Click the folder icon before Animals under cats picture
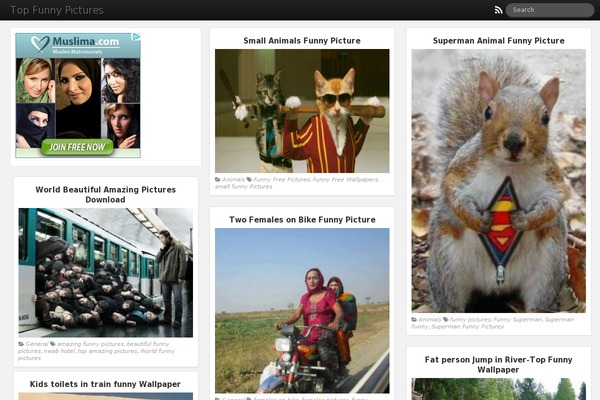 pos(218,179)
